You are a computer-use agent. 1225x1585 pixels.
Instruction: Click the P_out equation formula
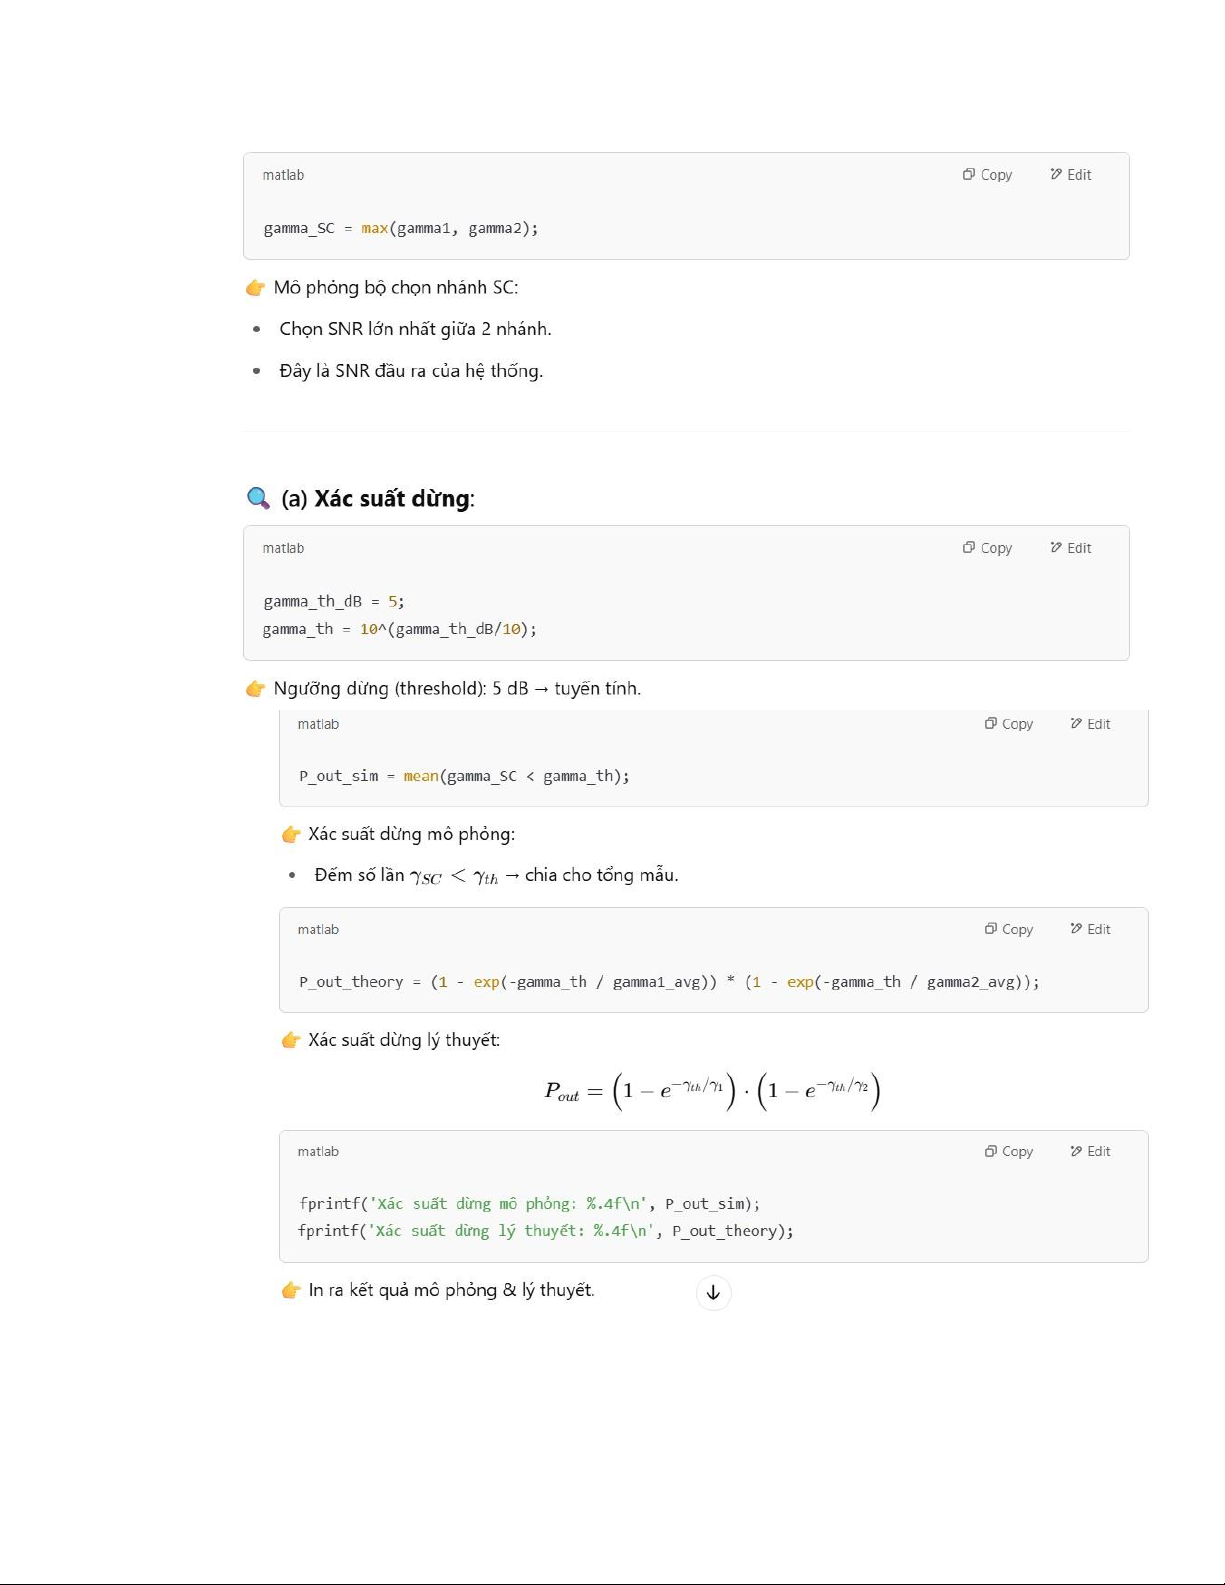coord(713,1090)
